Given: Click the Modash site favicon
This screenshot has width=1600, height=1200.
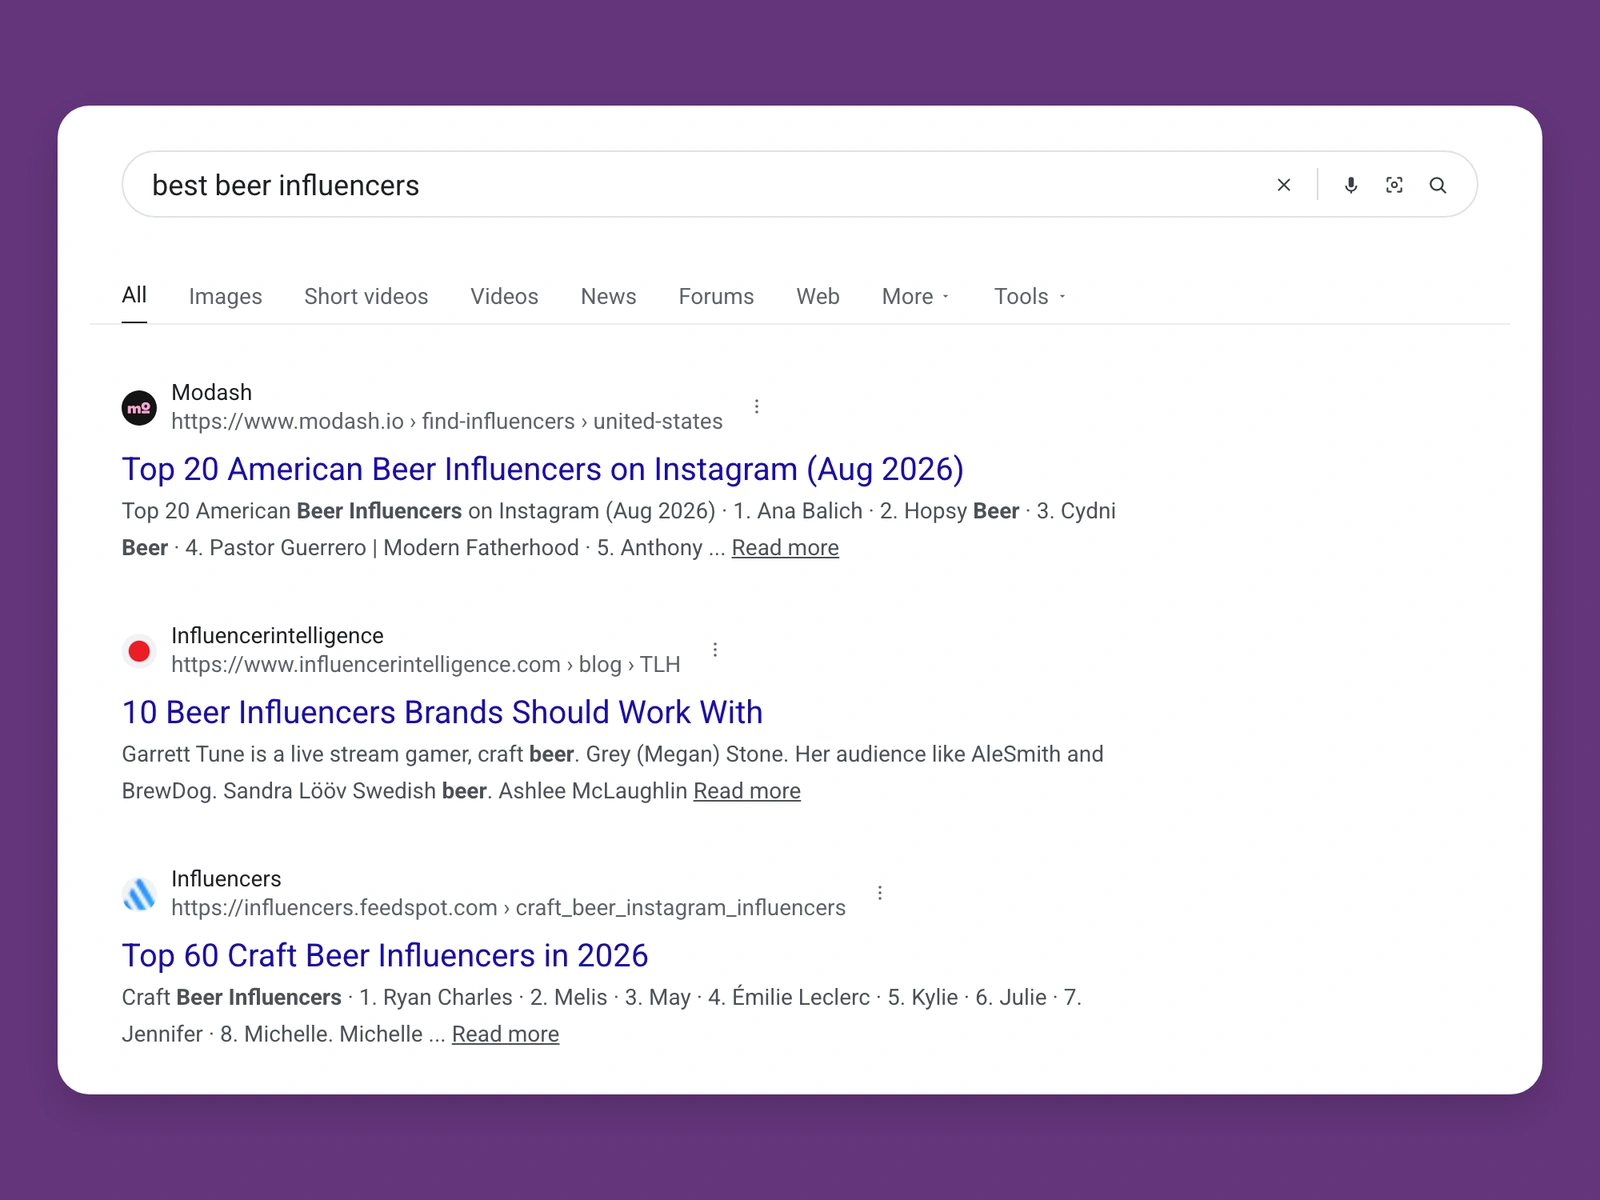Looking at the screenshot, I should (139, 408).
